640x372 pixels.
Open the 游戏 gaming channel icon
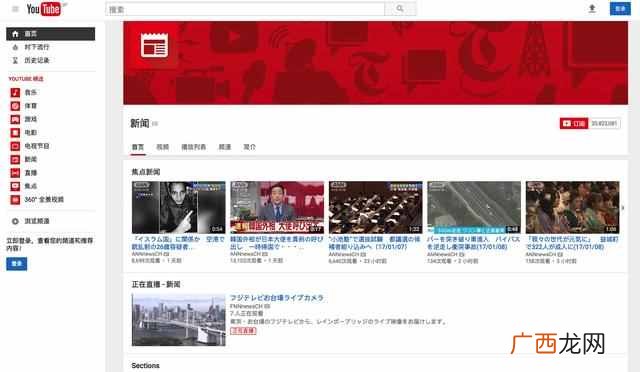pyautogui.click(x=15, y=120)
